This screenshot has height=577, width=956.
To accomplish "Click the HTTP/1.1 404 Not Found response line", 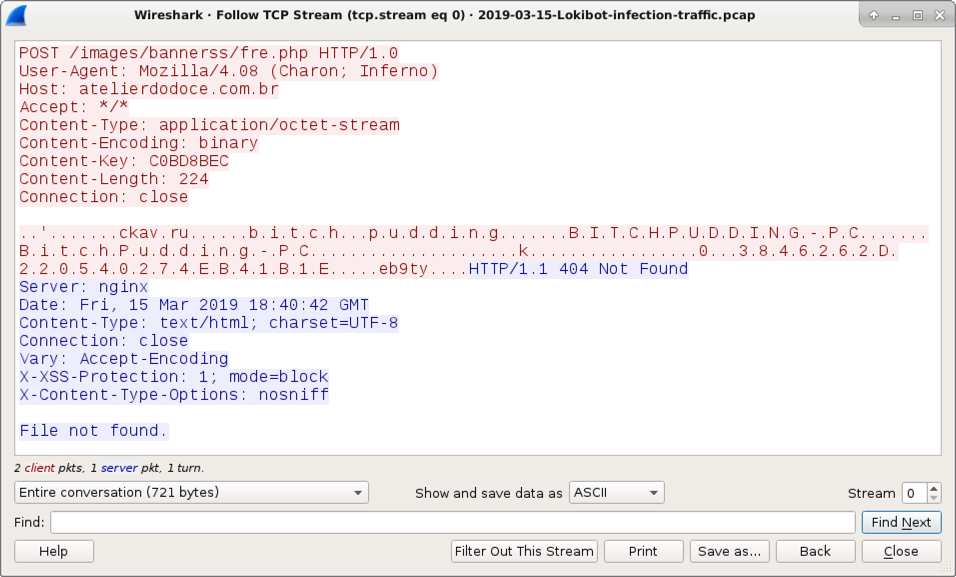I will pos(579,269).
